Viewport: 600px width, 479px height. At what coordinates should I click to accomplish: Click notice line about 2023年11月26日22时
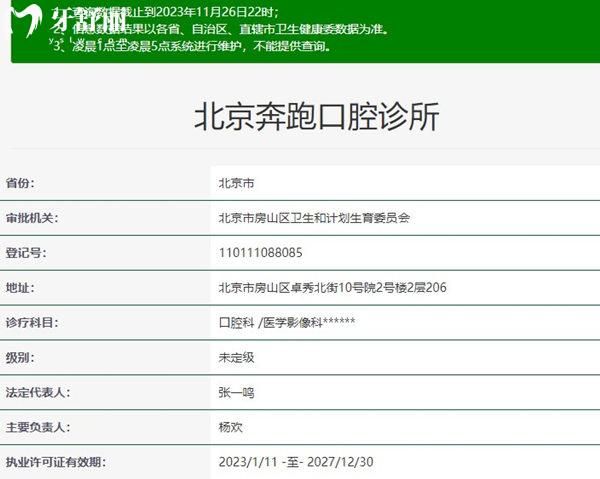click(x=165, y=12)
